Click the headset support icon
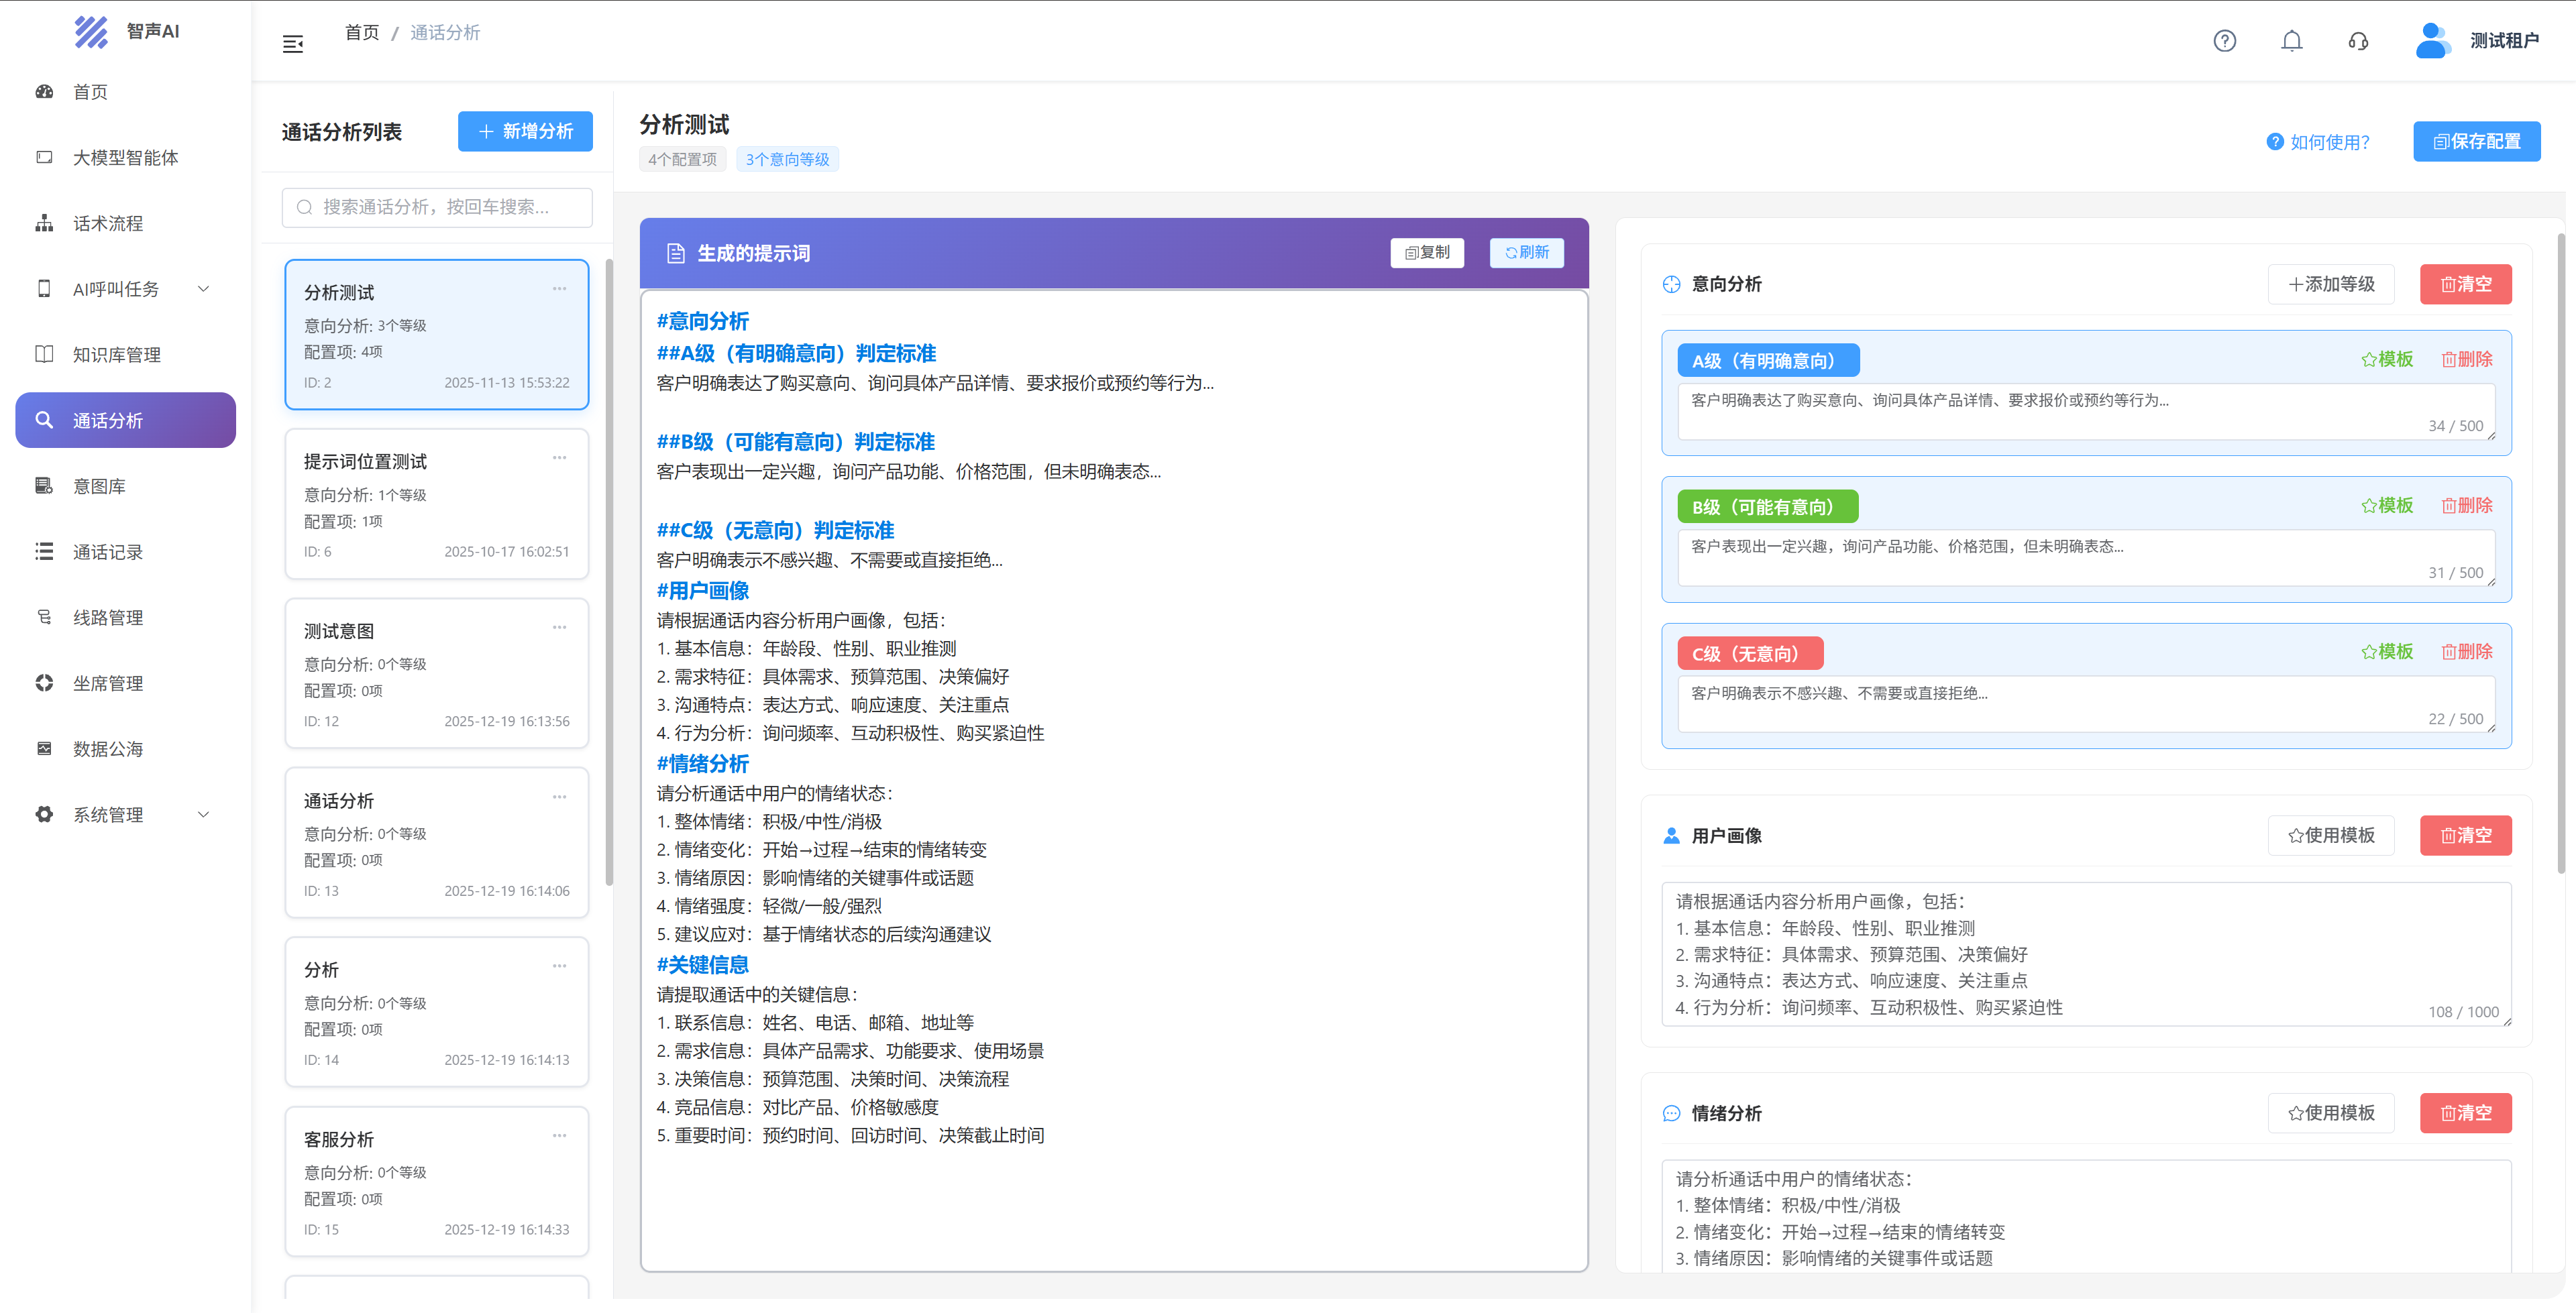The image size is (2576, 1313). tap(2358, 41)
